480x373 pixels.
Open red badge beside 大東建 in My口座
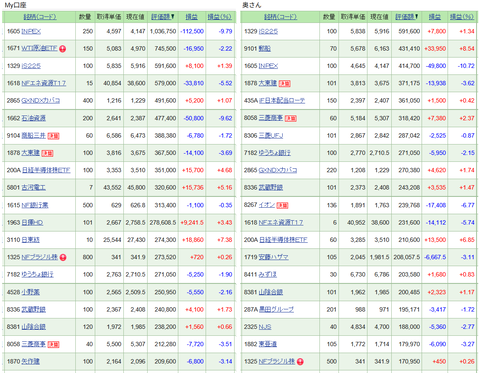click(47, 153)
